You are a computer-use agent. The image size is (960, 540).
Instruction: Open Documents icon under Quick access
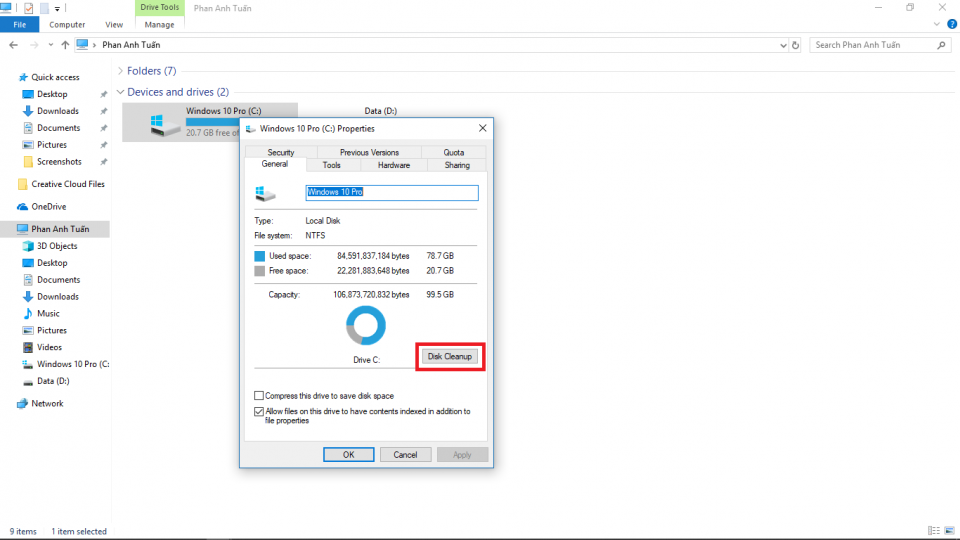click(28, 128)
